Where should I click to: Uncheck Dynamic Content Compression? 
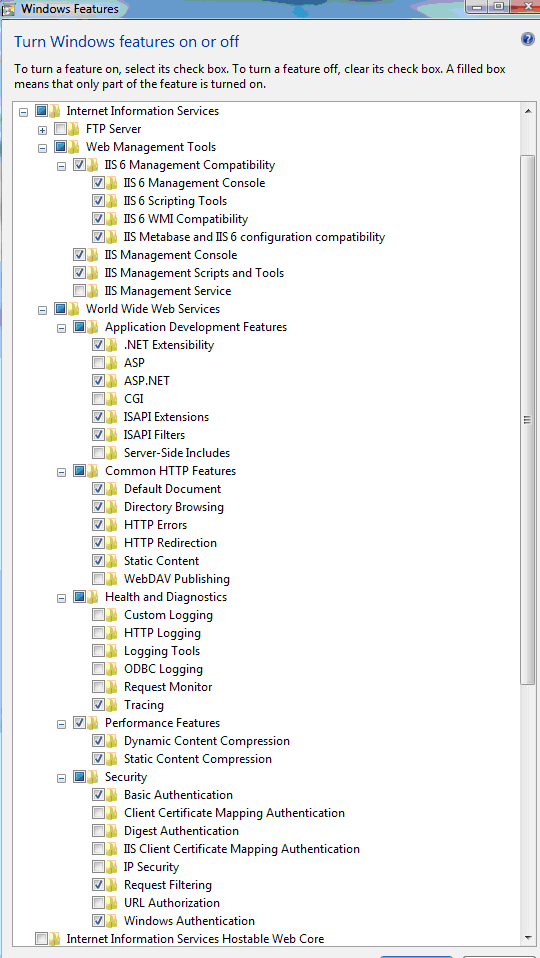tap(98, 740)
